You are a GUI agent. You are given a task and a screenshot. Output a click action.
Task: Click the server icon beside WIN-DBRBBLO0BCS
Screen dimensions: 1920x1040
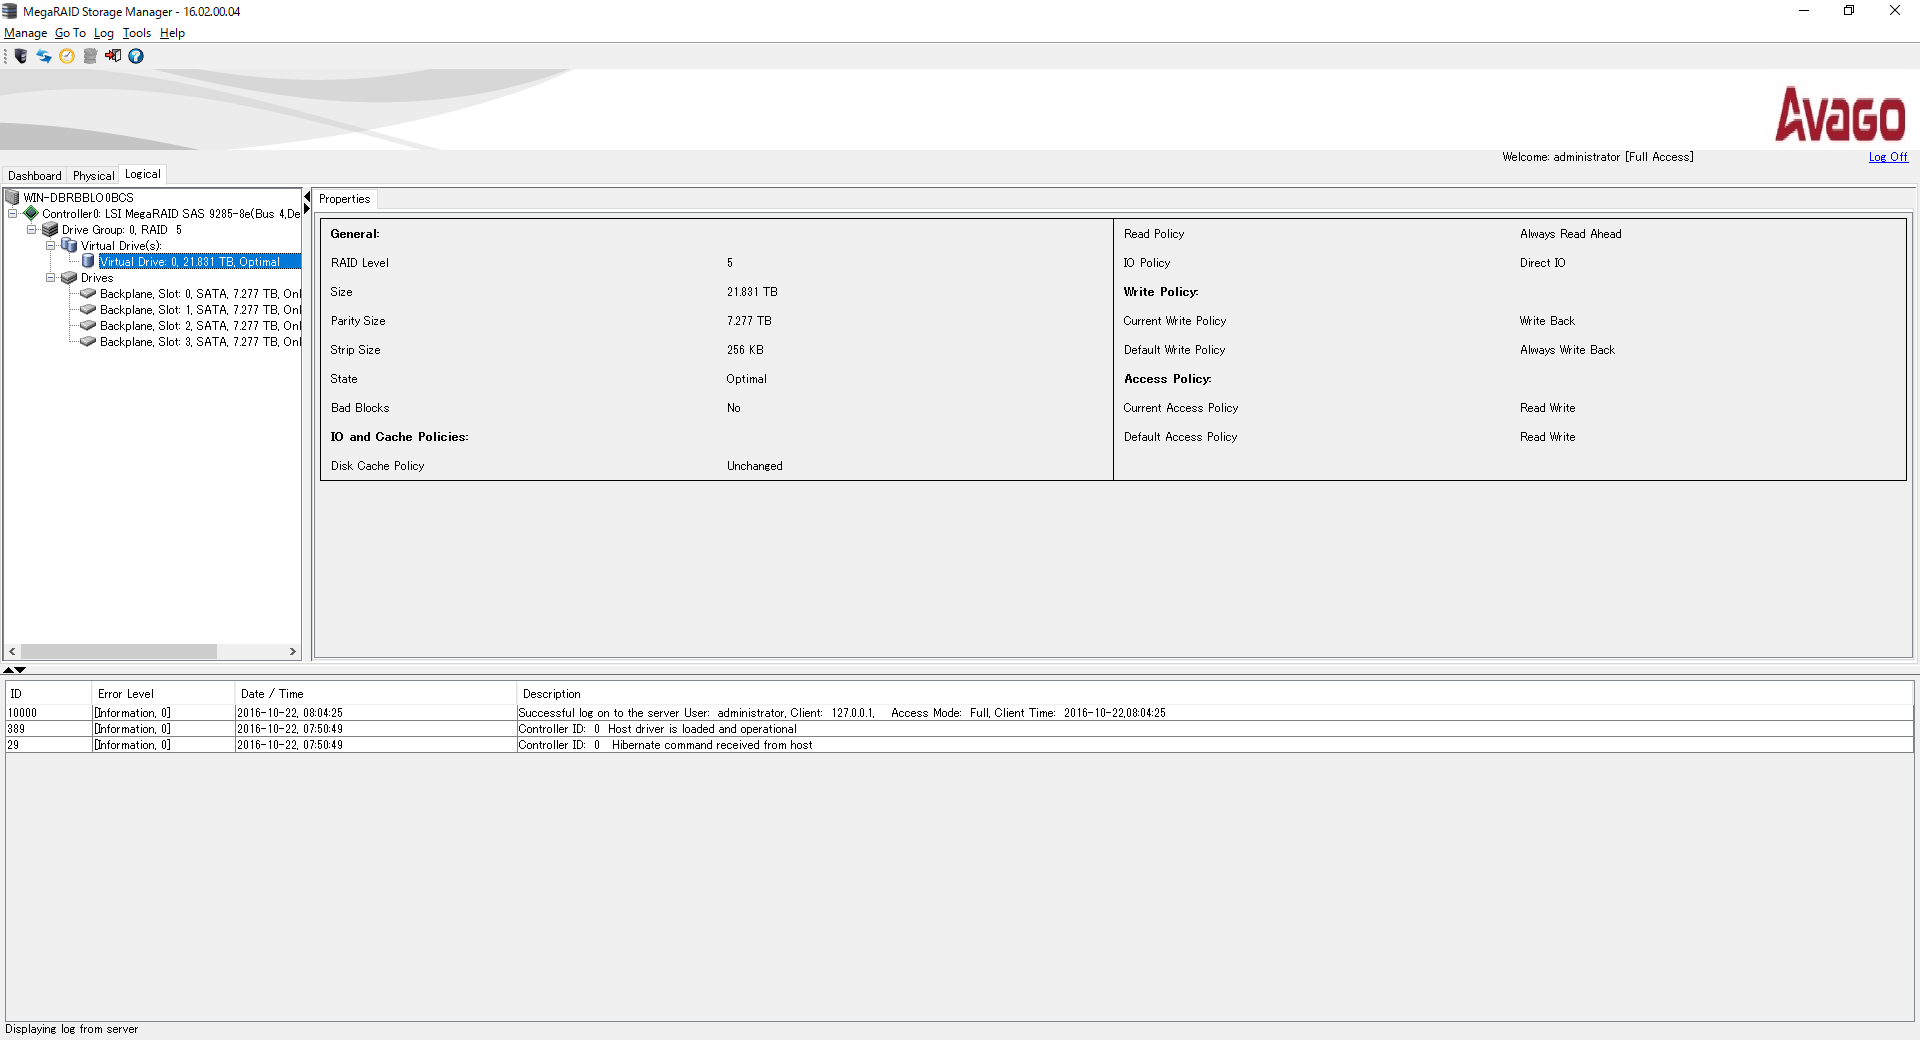pos(12,197)
